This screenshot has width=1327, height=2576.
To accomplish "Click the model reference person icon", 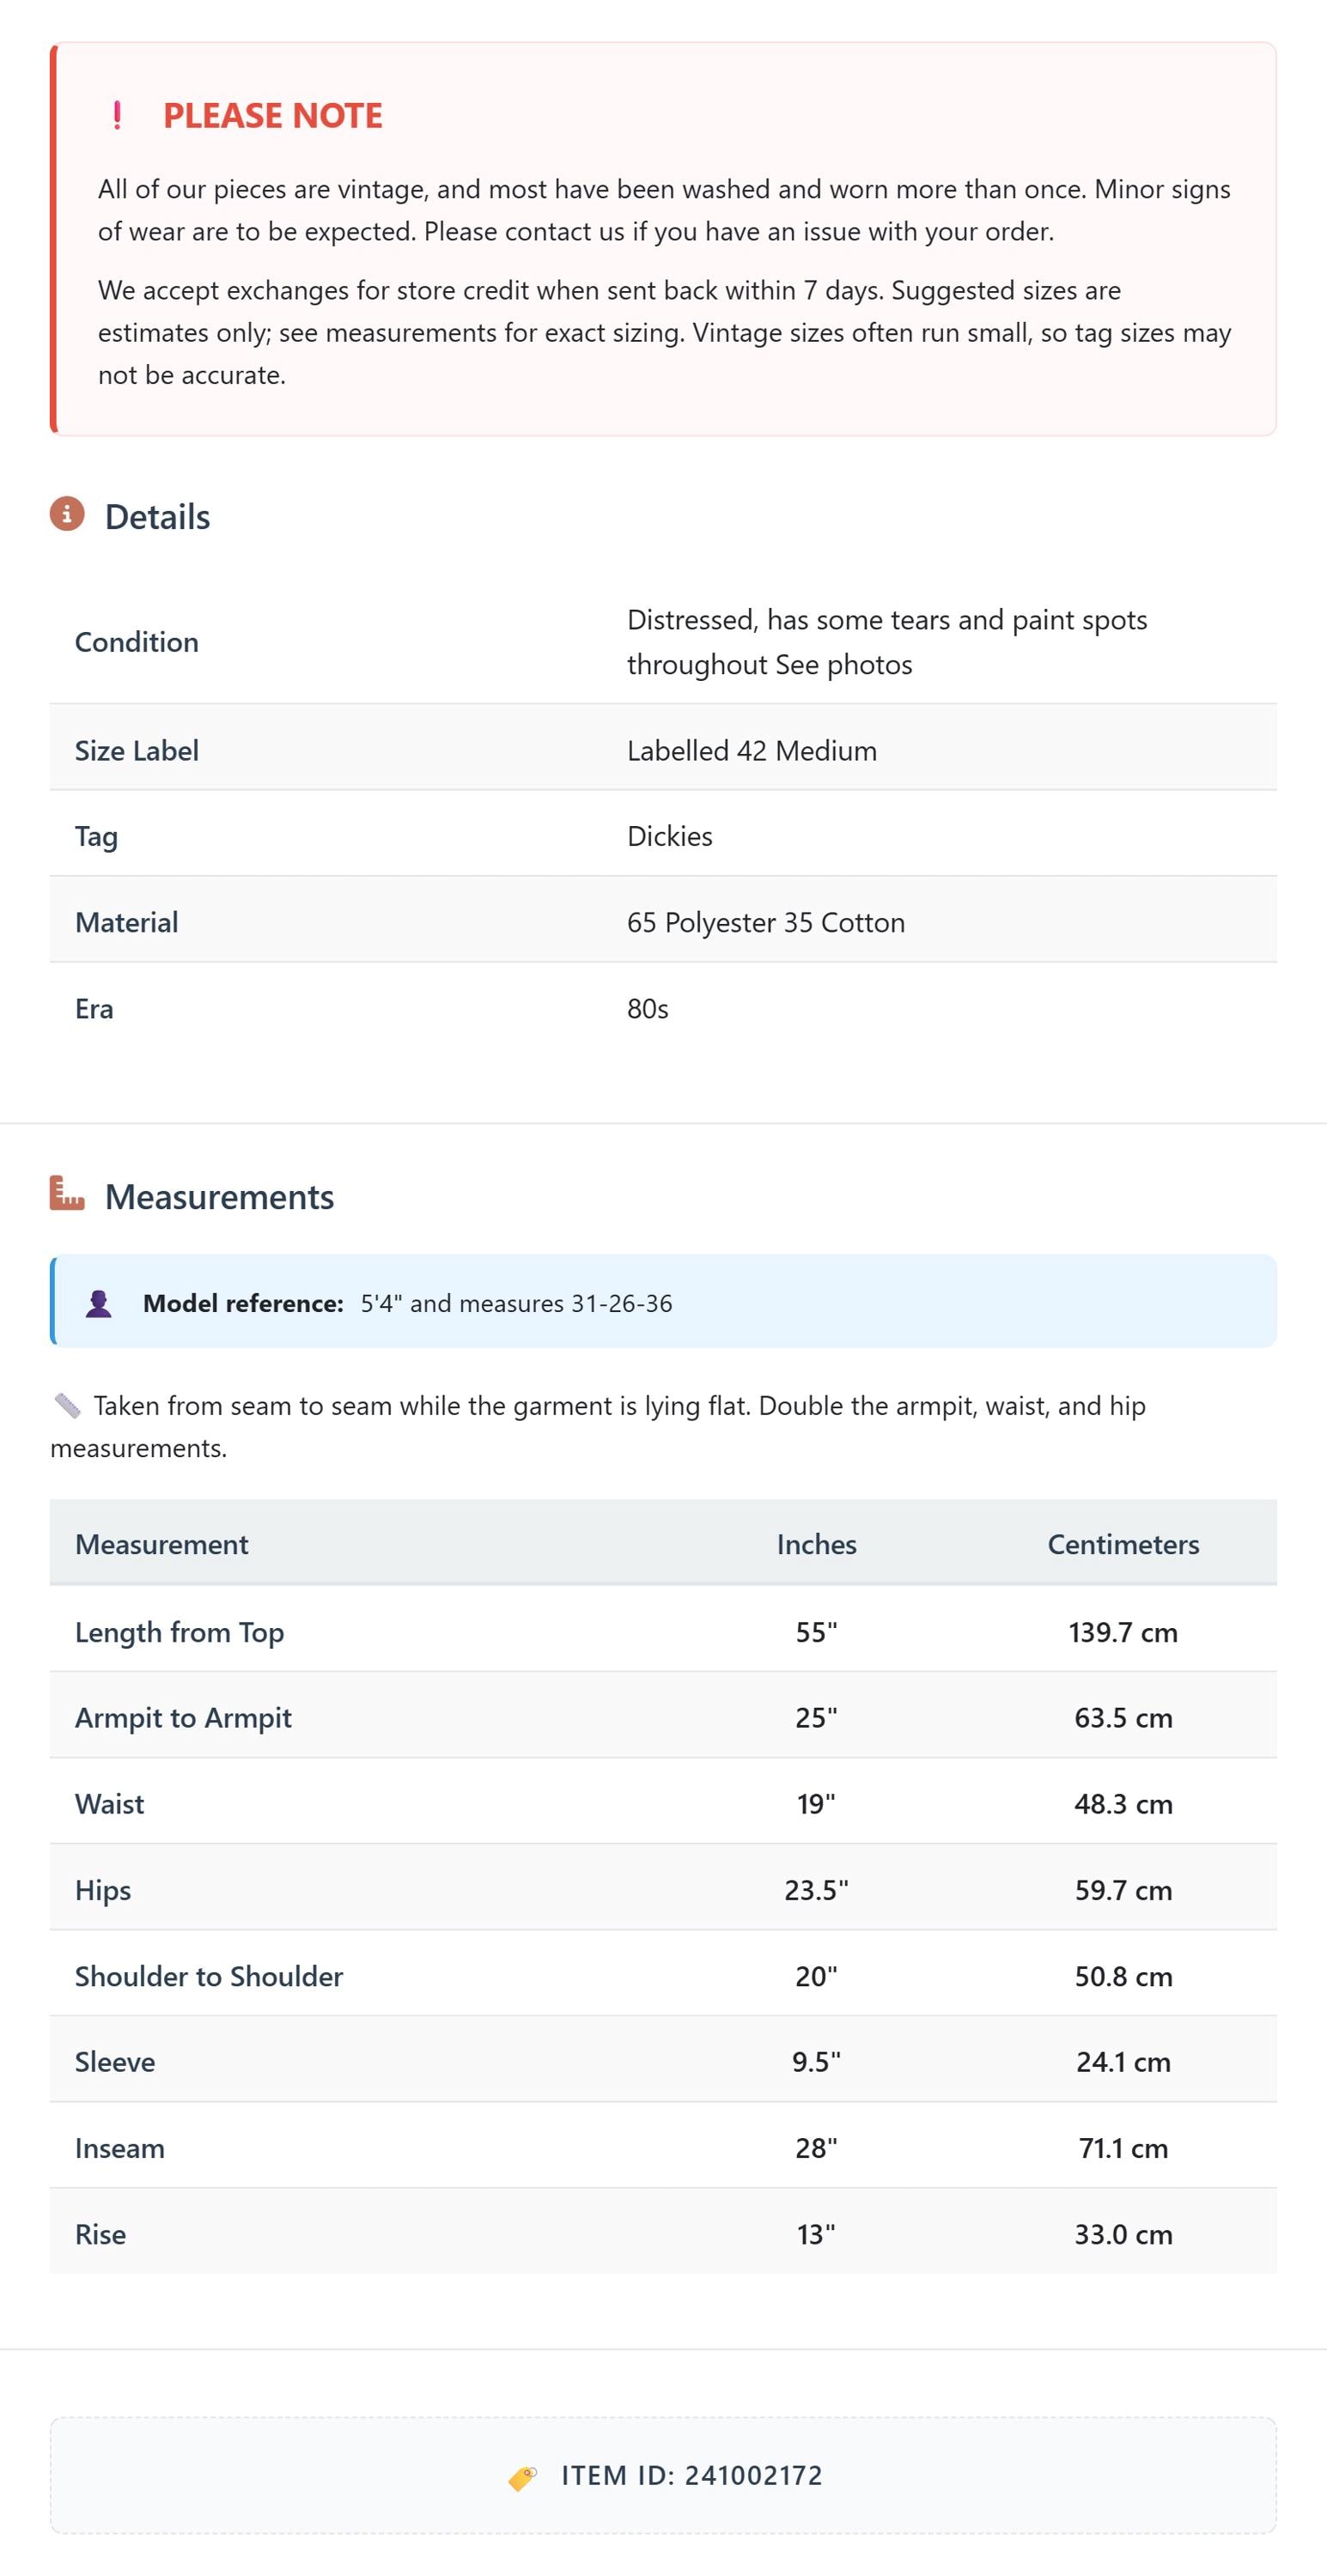I will point(98,1304).
